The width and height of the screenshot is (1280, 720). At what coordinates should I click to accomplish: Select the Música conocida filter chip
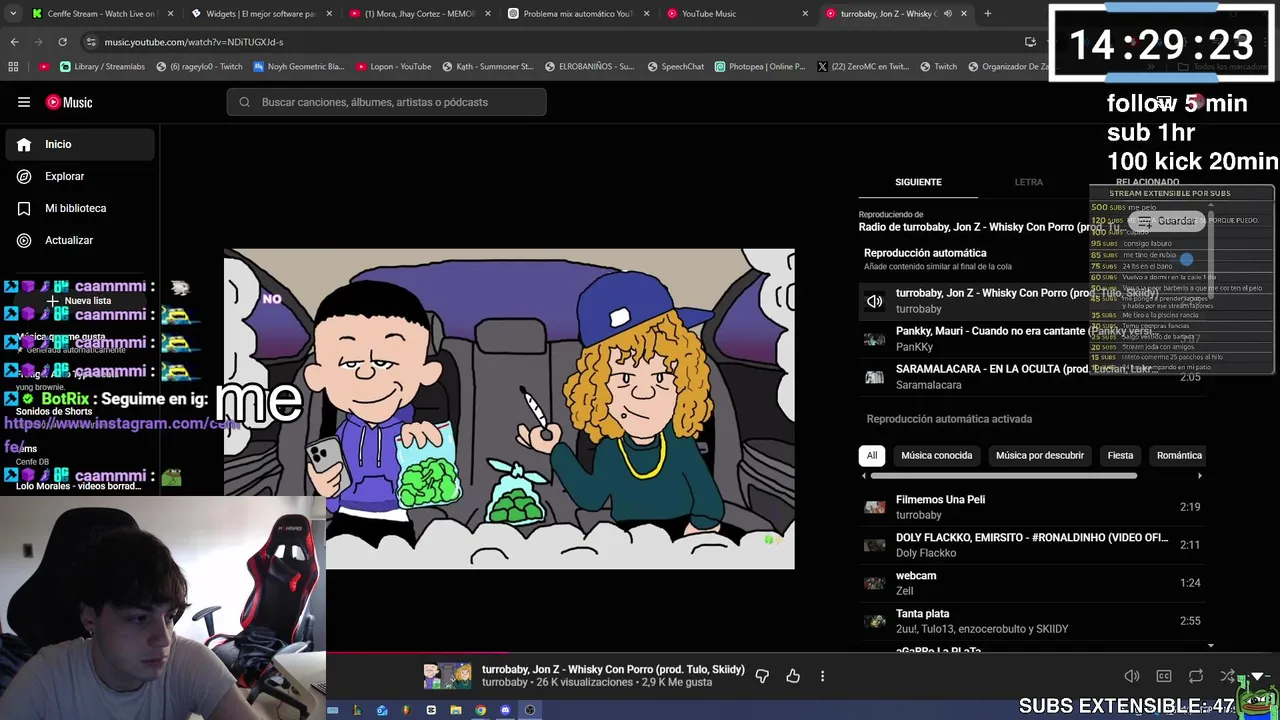click(936, 455)
